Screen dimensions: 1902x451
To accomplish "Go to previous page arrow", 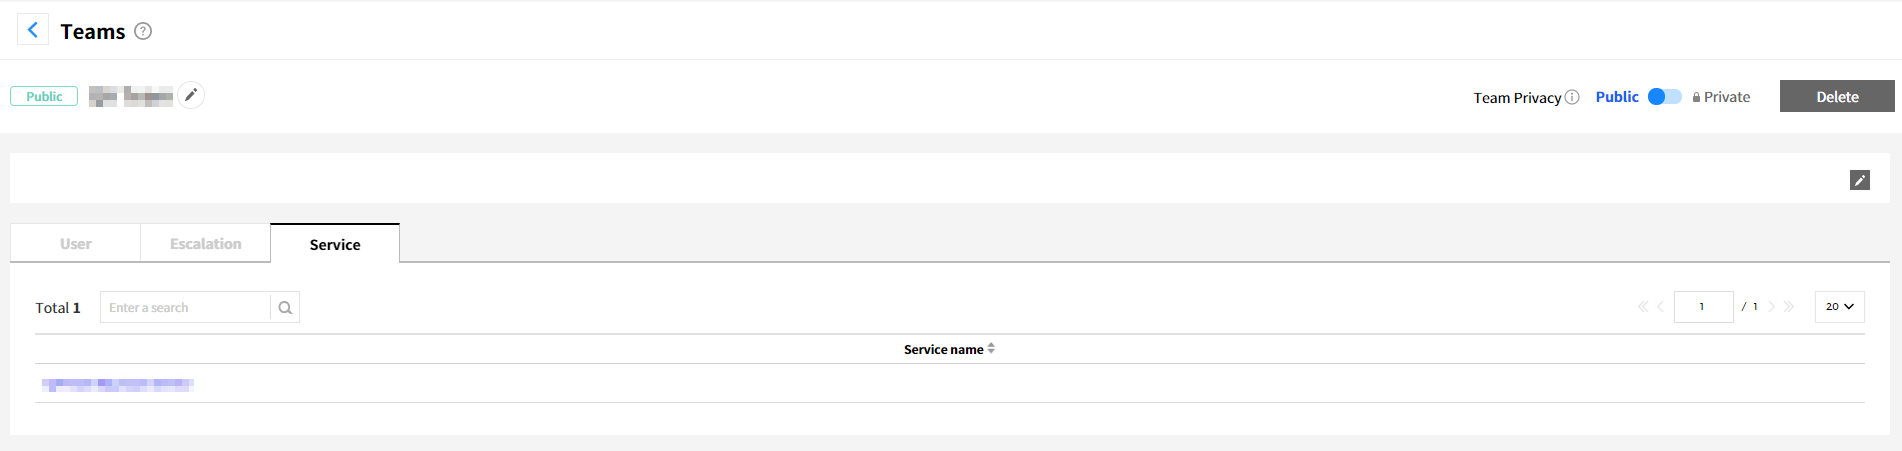I will [x=1661, y=307].
